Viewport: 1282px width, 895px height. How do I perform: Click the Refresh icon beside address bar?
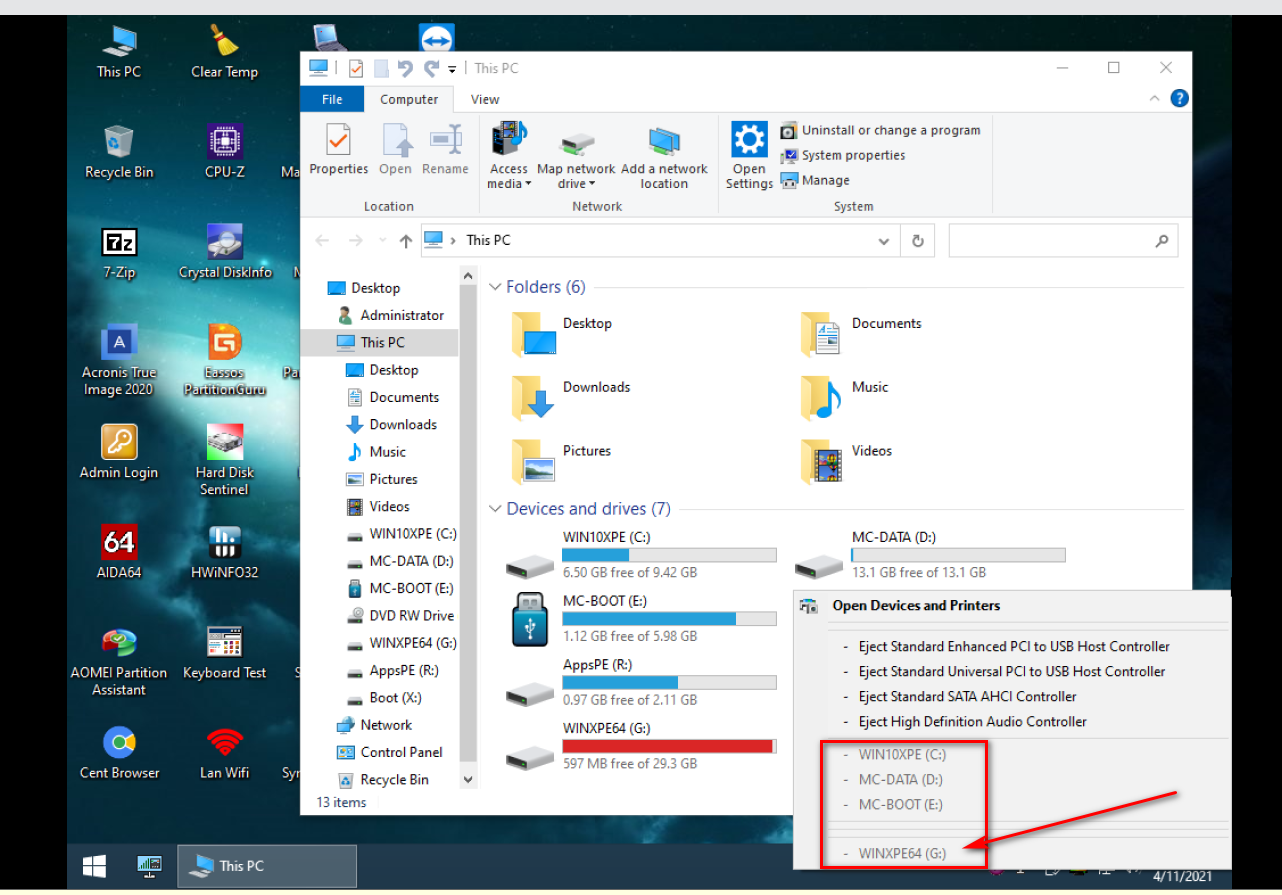pos(917,241)
